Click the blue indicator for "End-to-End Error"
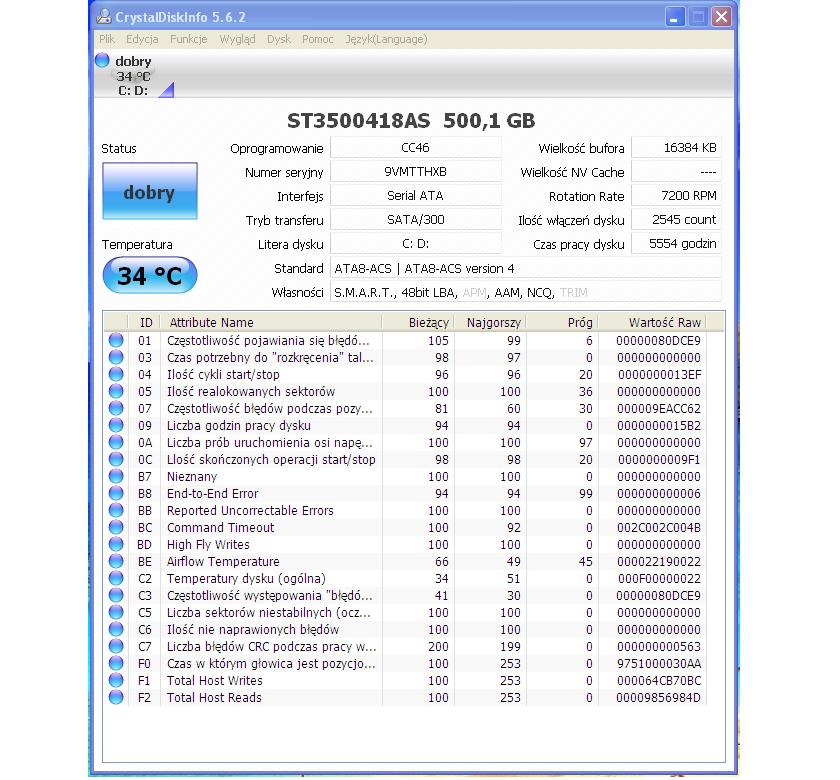This screenshot has width=840, height=780. point(116,494)
